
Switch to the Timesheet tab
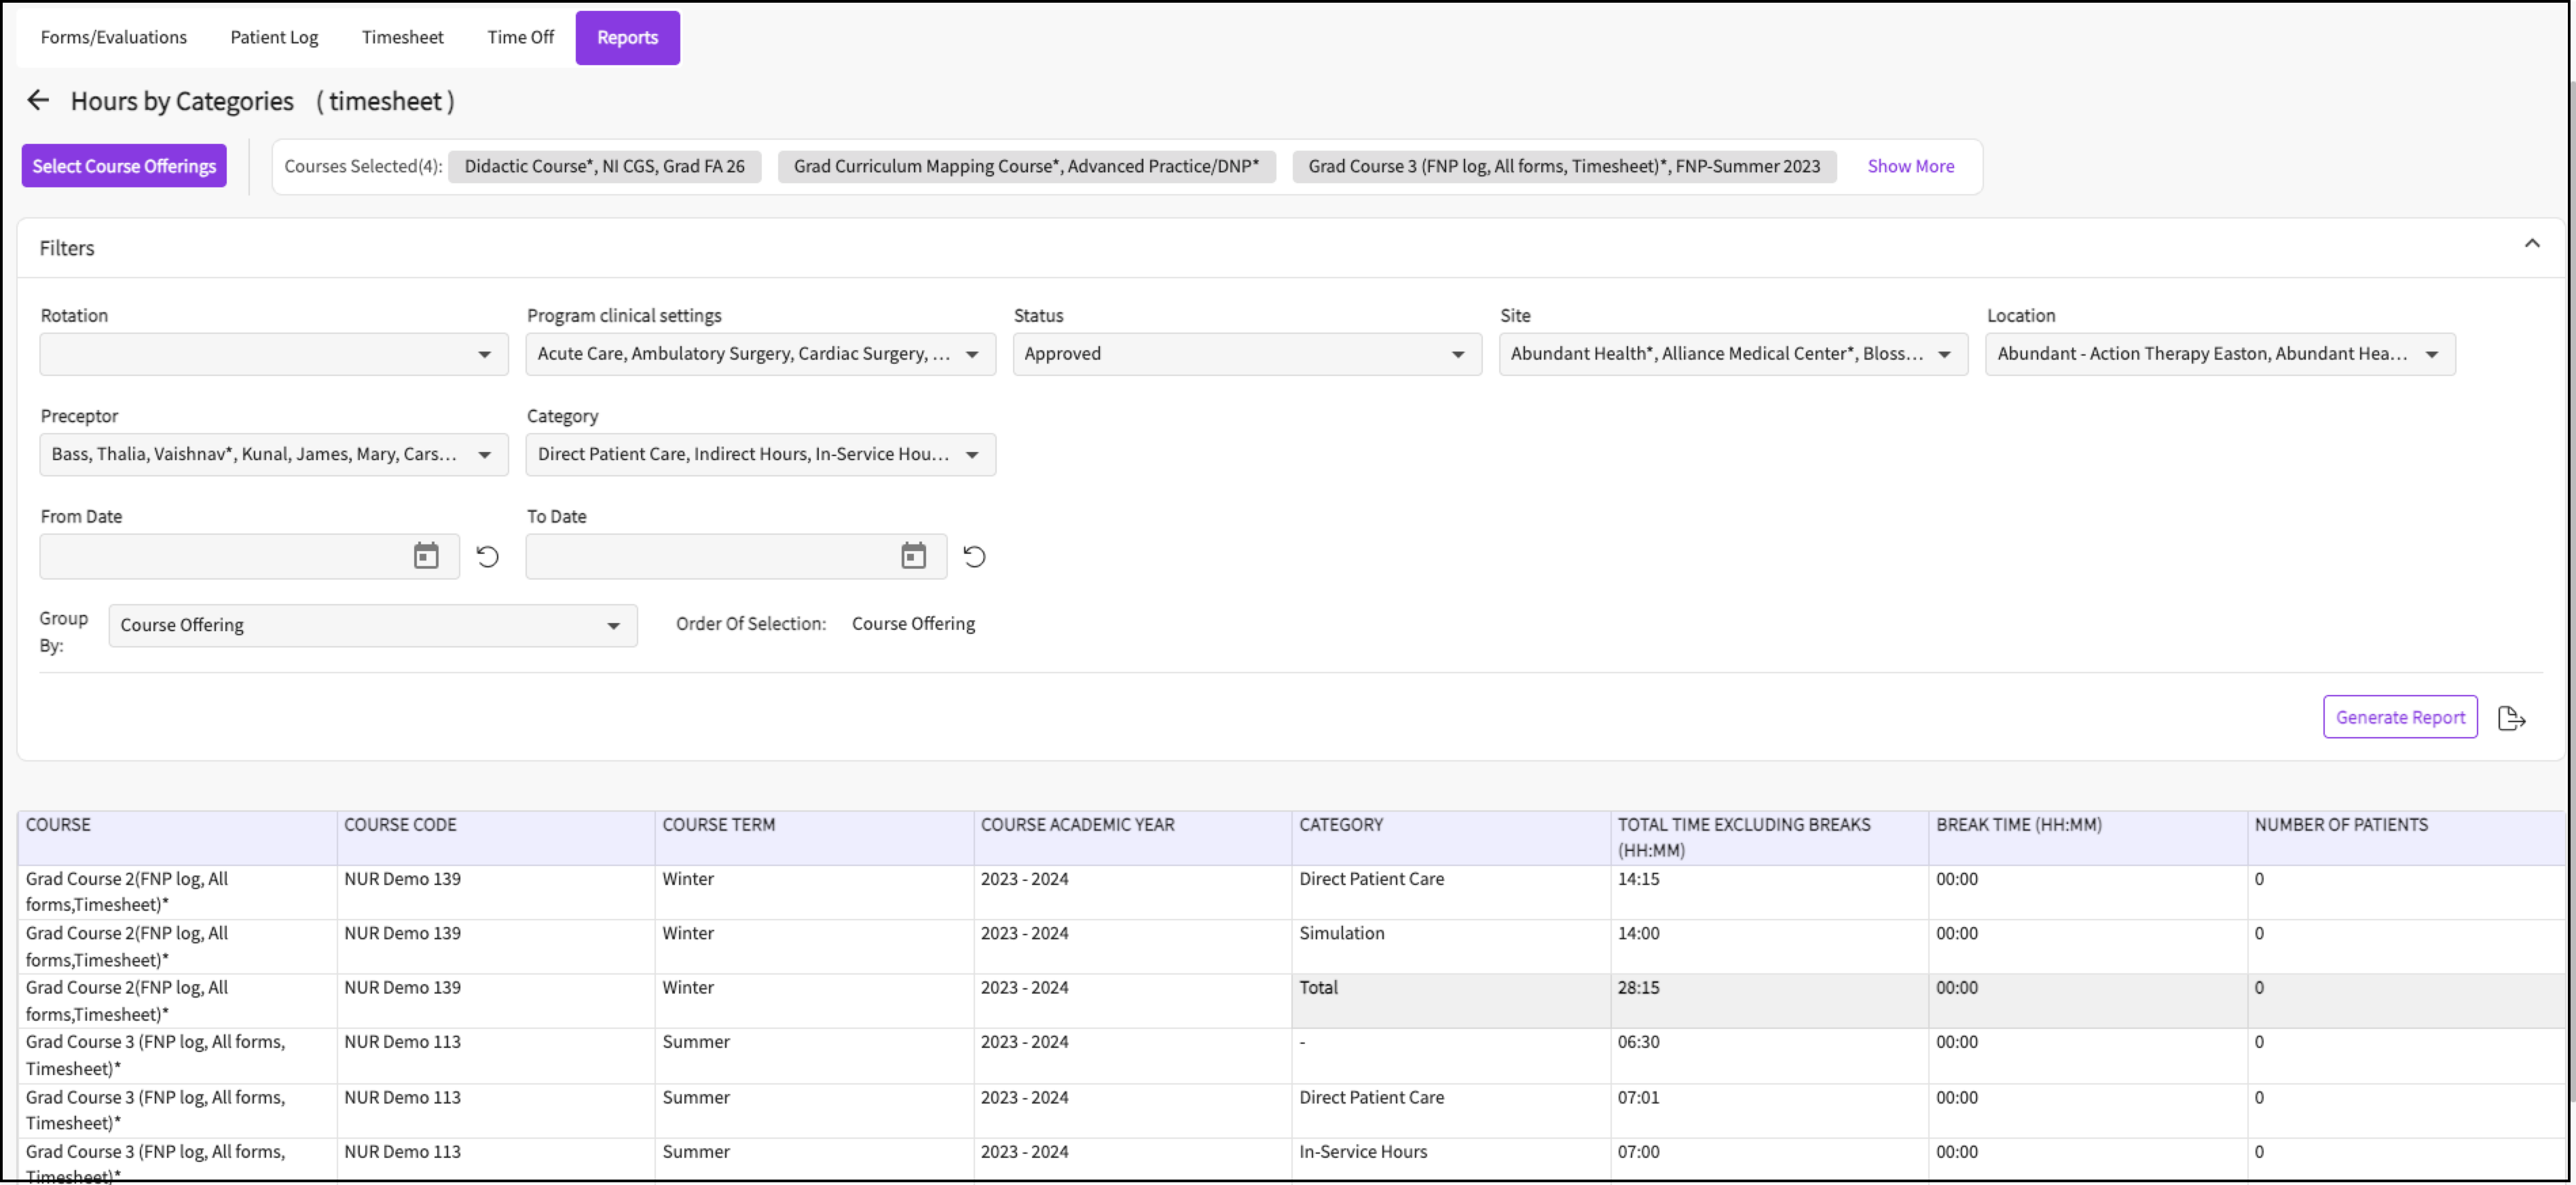coord(402,37)
